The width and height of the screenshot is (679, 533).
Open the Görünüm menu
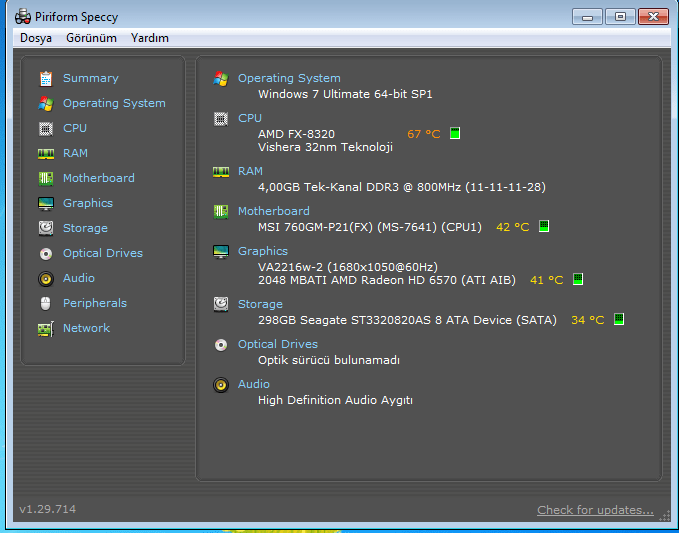[x=91, y=38]
